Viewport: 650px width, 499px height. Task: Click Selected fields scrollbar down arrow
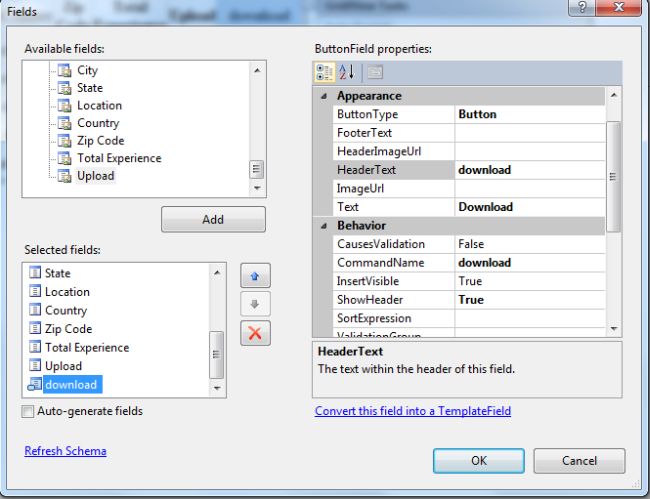point(217,388)
